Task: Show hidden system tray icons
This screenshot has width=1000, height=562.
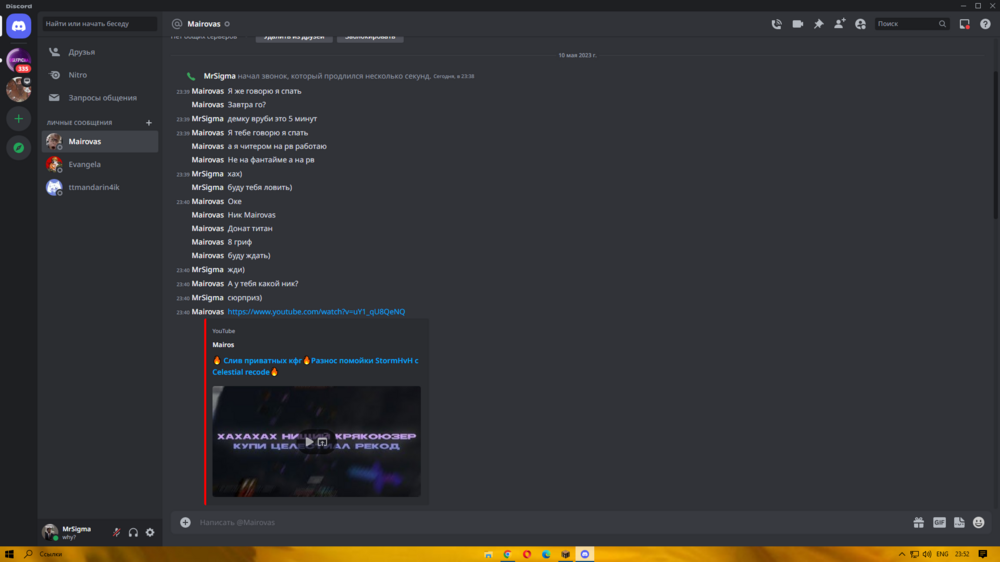Action: tap(901, 554)
